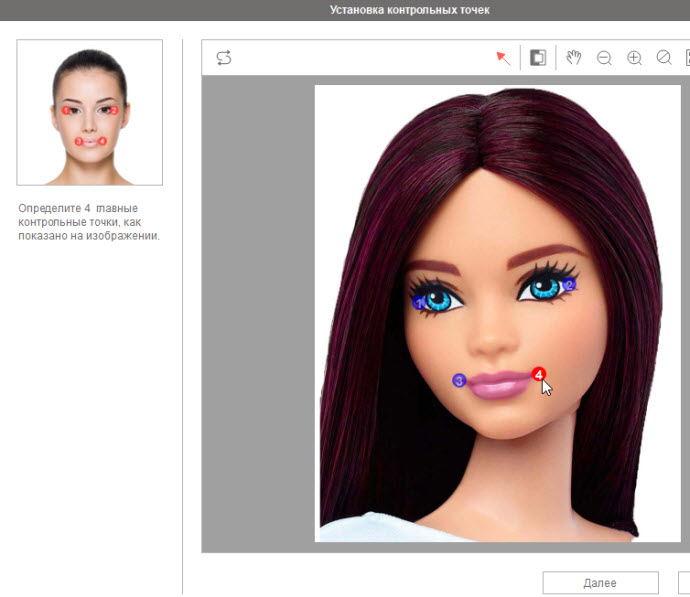Click the Далее button

click(600, 582)
